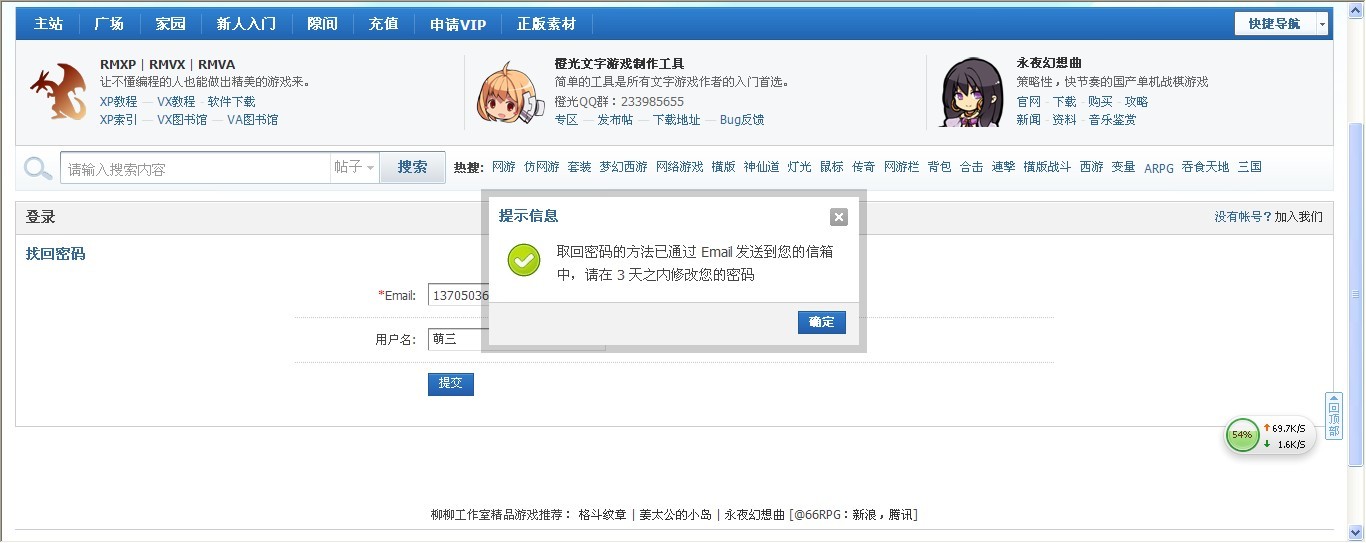Open the Bug反馈 link
Screen dimensions: 1366x543
(742, 120)
